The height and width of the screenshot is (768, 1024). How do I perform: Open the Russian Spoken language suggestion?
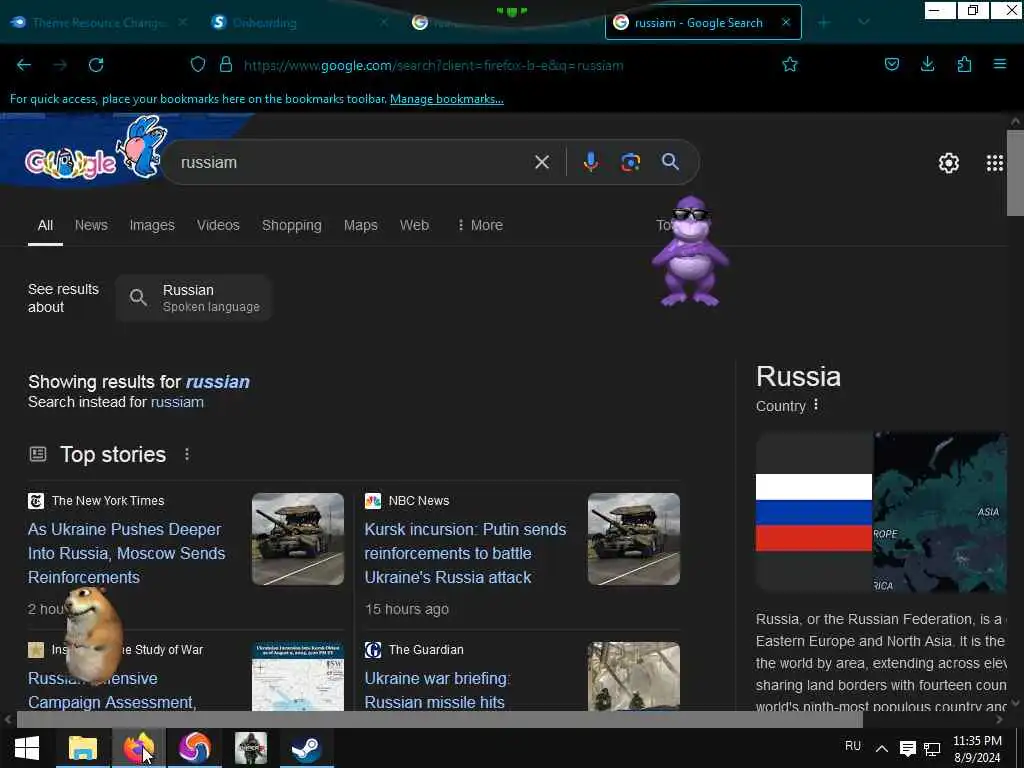(193, 298)
